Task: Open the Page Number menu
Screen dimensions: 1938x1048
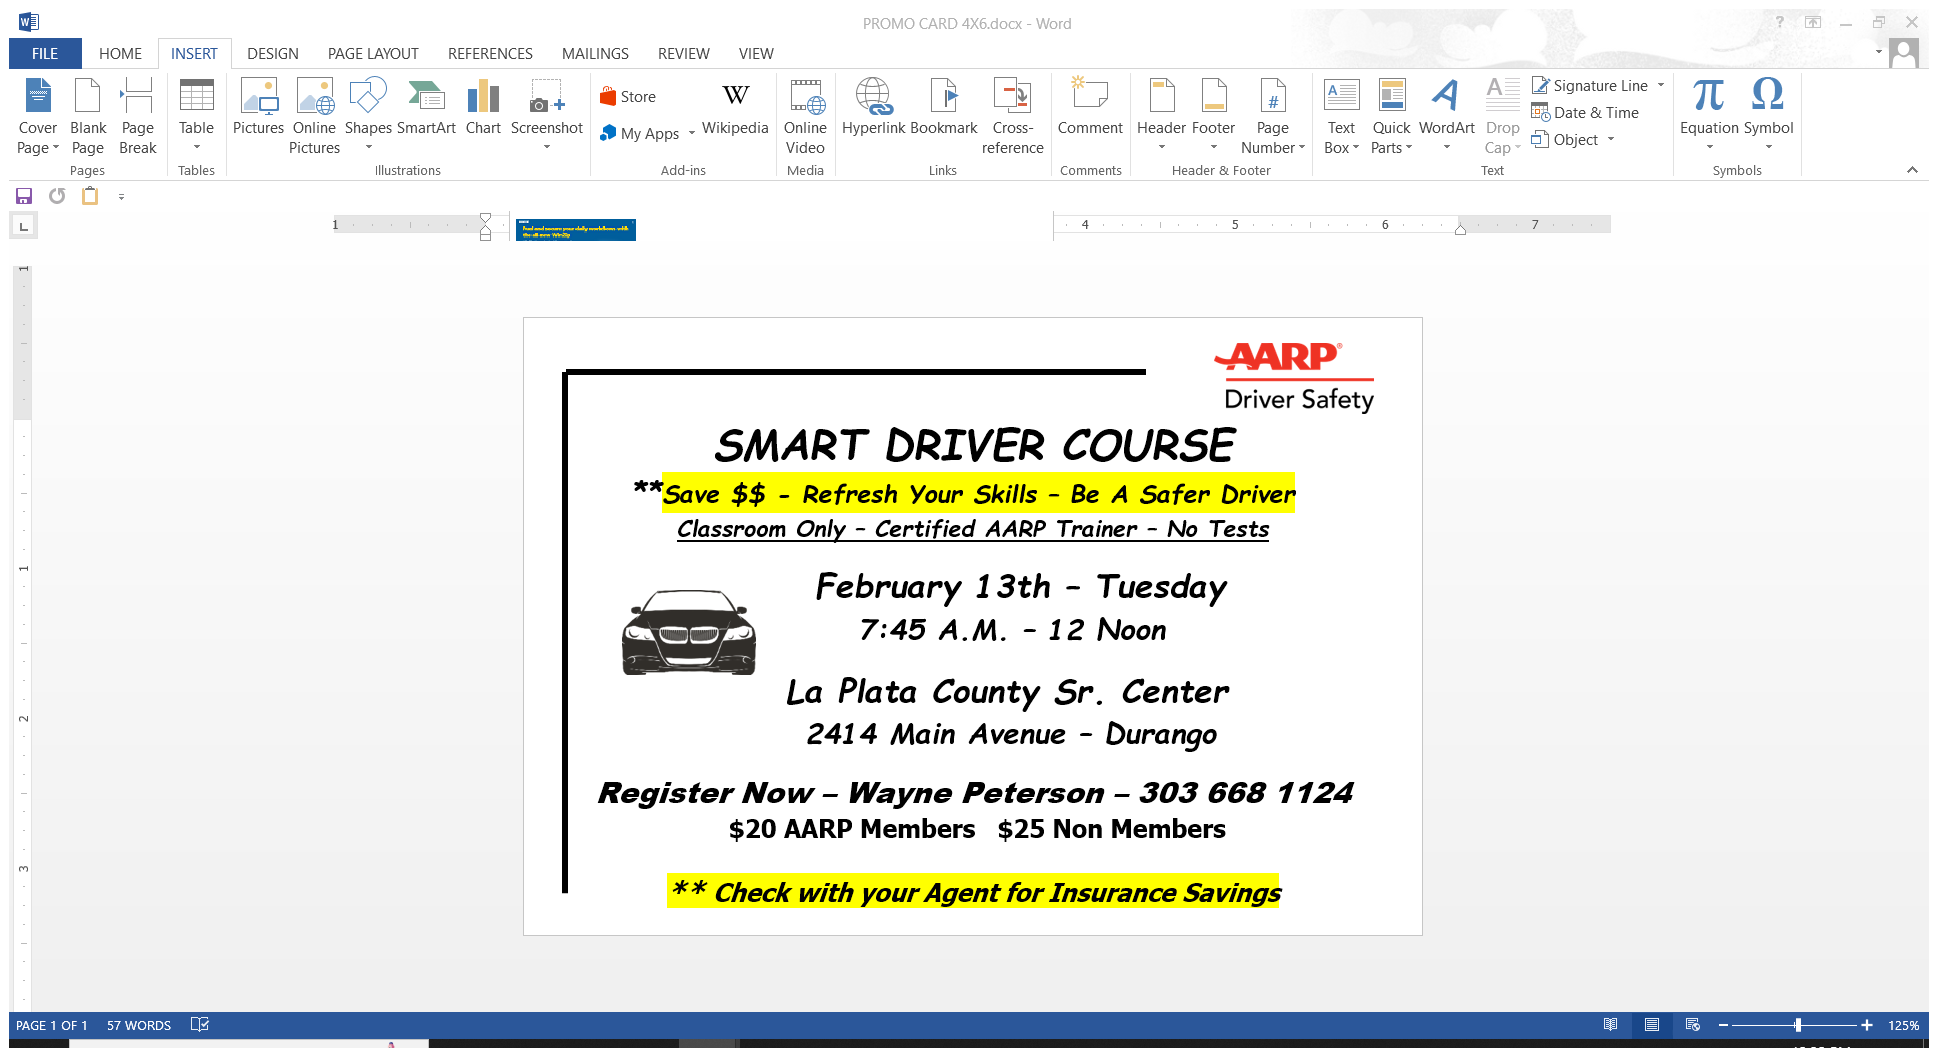Action: (x=1273, y=116)
